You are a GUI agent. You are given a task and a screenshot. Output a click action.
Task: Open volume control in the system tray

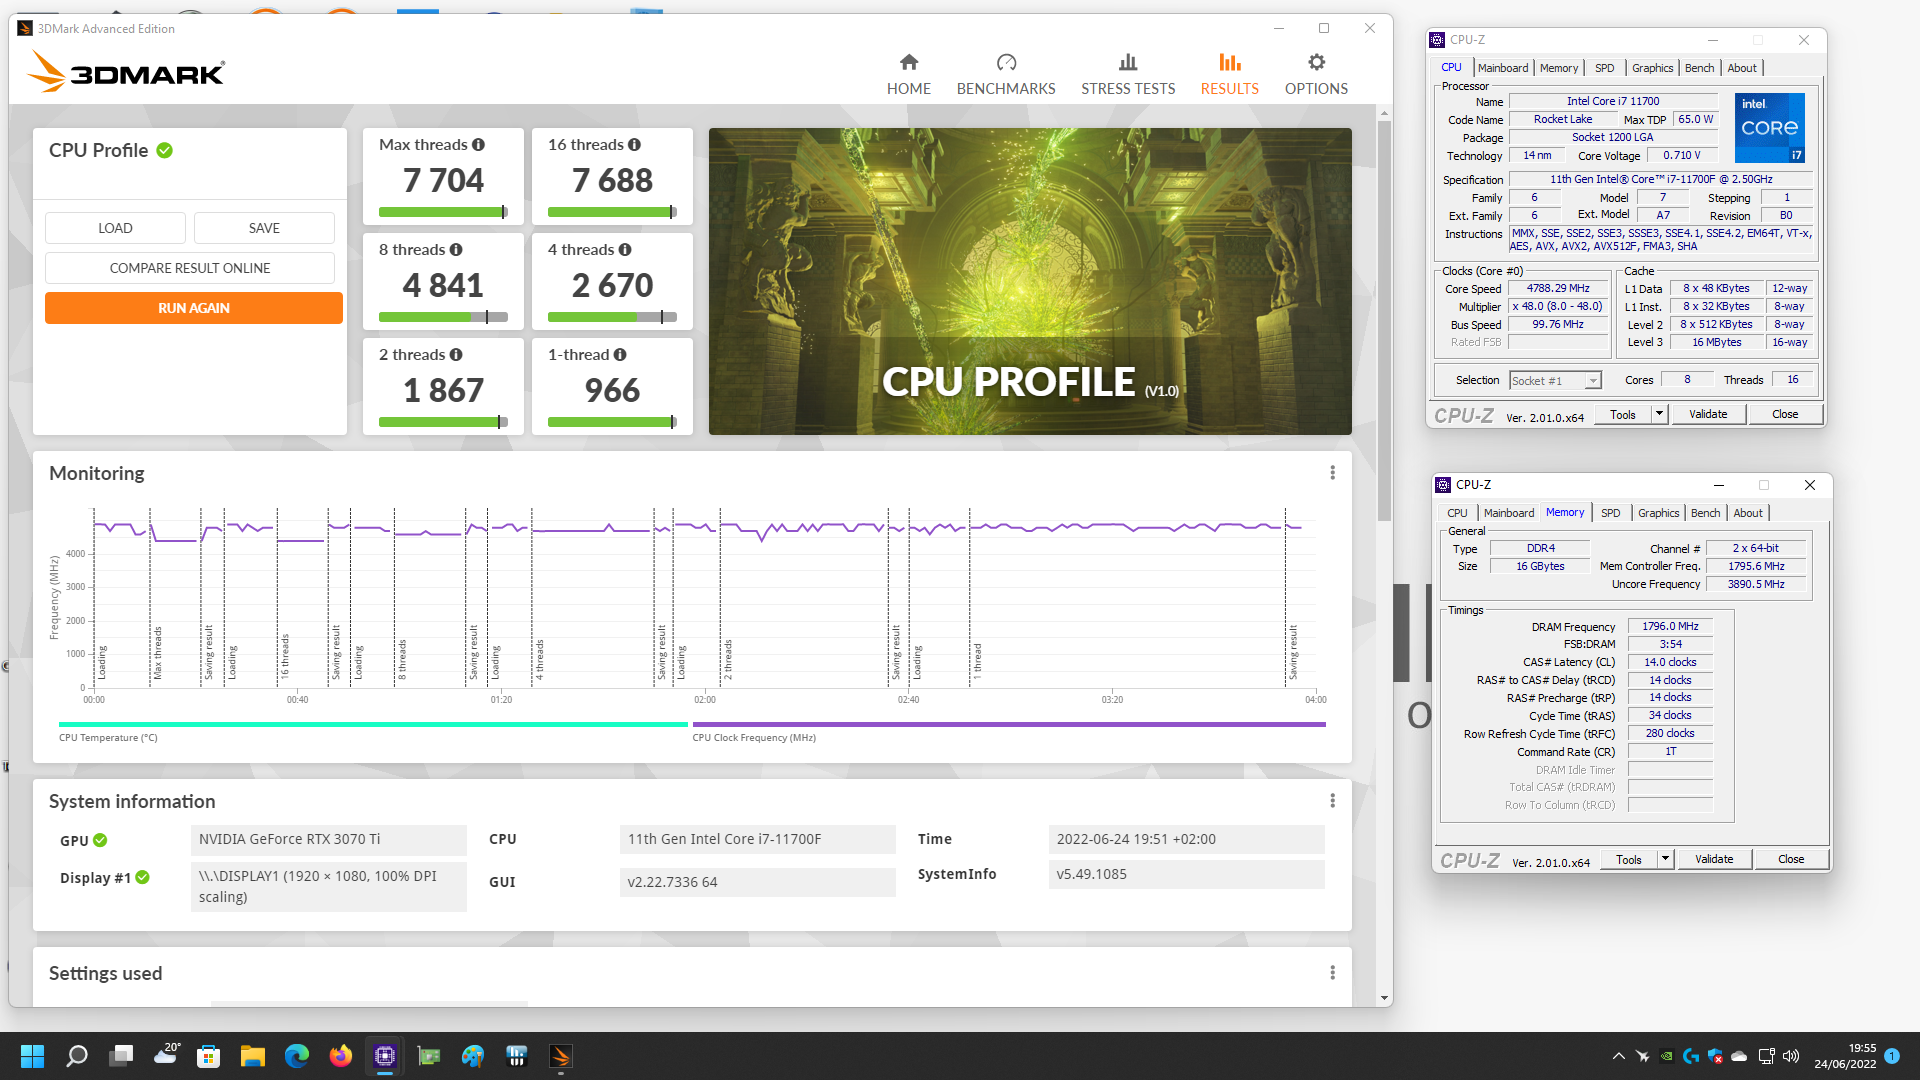[x=1791, y=1056]
